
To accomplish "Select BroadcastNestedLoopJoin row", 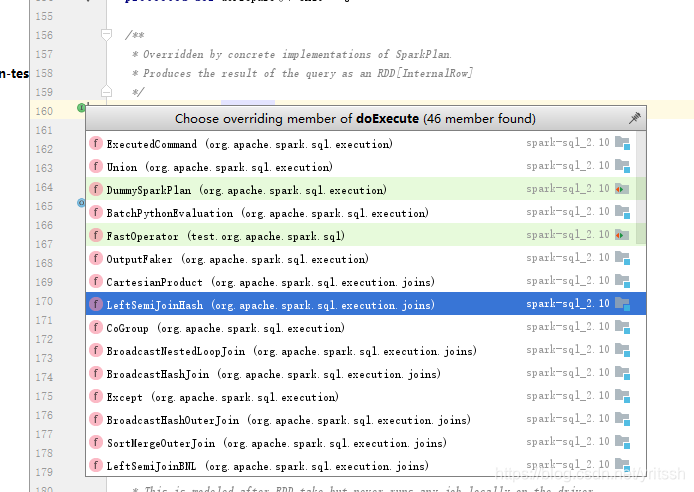I will pos(366,350).
